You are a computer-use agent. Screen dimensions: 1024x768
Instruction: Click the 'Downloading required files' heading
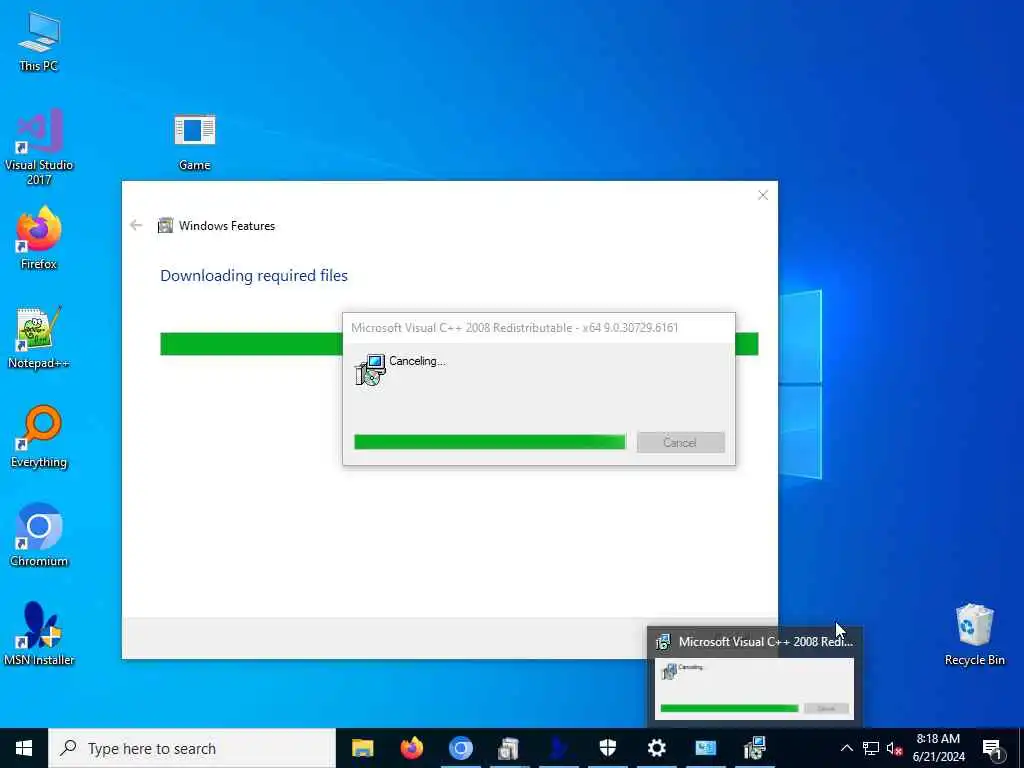click(x=254, y=276)
